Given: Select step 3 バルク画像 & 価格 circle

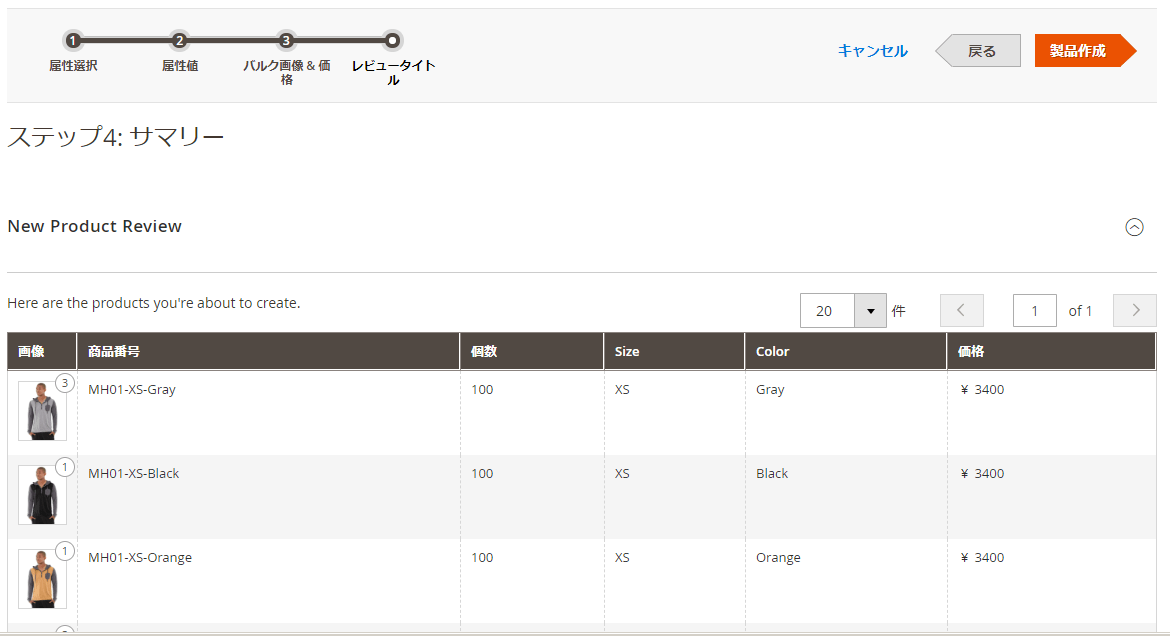Looking at the screenshot, I should [x=286, y=42].
